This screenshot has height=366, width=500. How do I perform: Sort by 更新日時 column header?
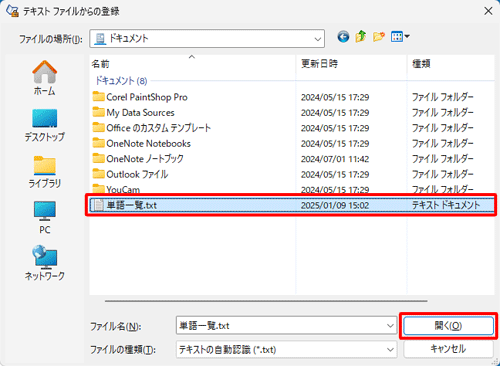tap(351, 64)
